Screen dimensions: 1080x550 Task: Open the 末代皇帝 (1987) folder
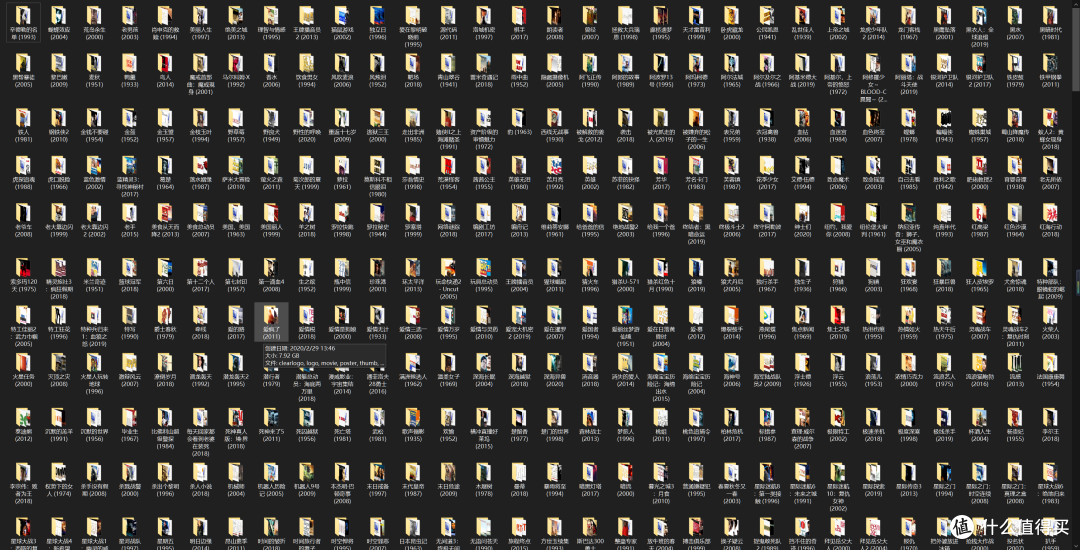tap(413, 480)
